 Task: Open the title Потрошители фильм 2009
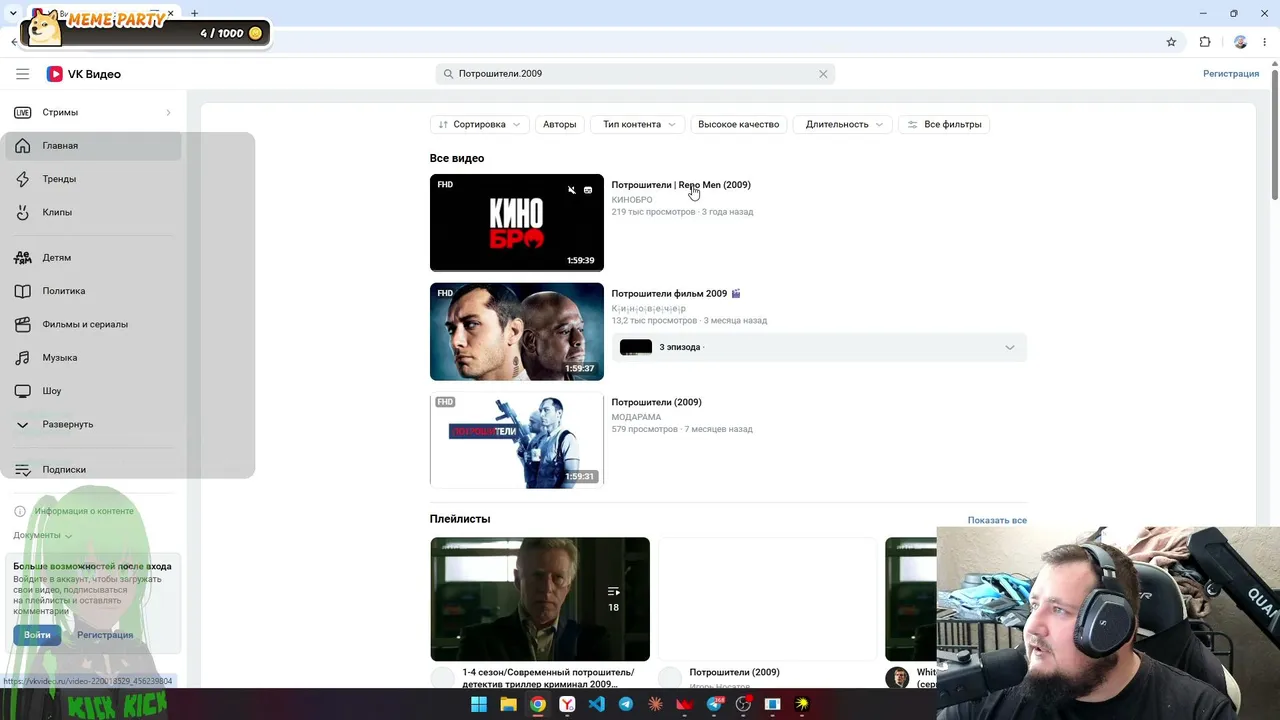[x=669, y=294]
